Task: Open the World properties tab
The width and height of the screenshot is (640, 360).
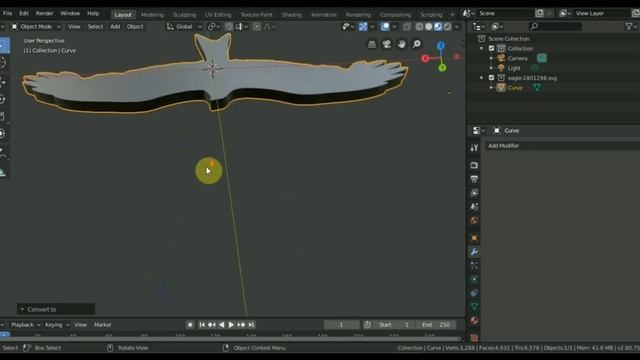Action: pyautogui.click(x=474, y=220)
